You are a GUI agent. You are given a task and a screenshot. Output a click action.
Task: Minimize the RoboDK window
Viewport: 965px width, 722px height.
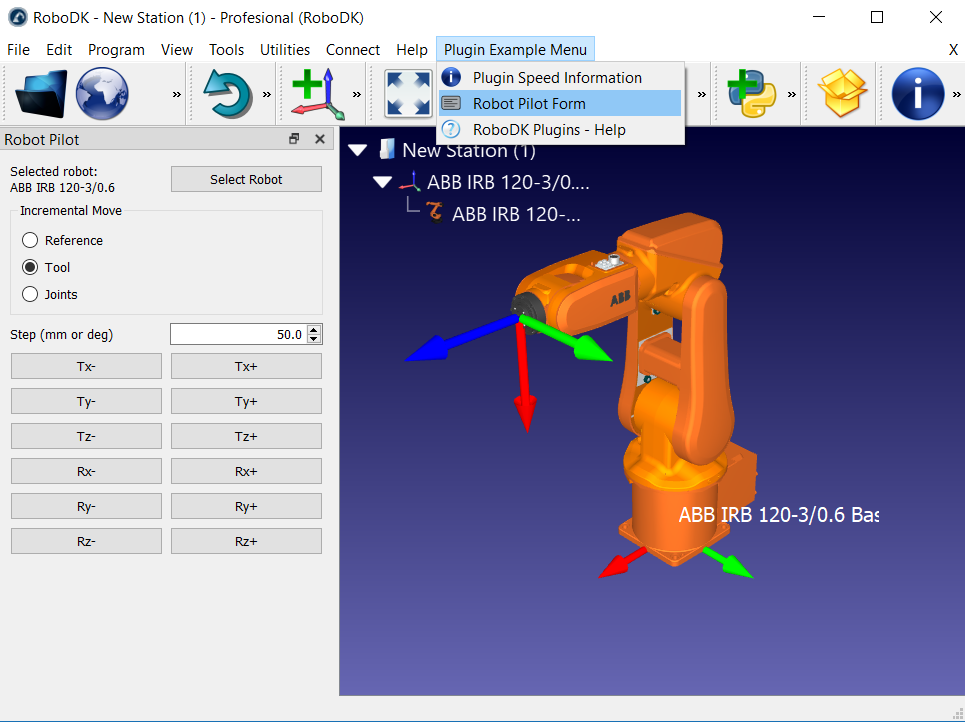(x=819, y=17)
